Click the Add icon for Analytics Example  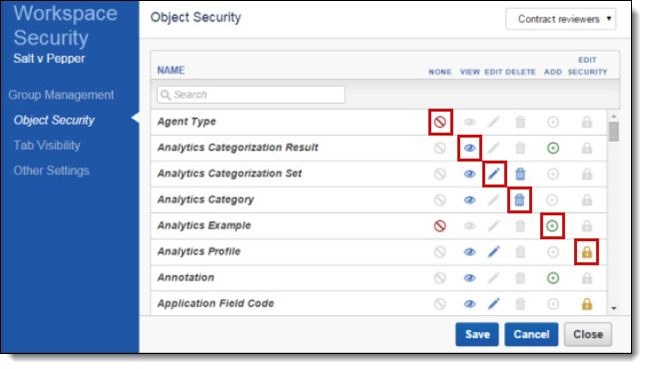(552, 226)
